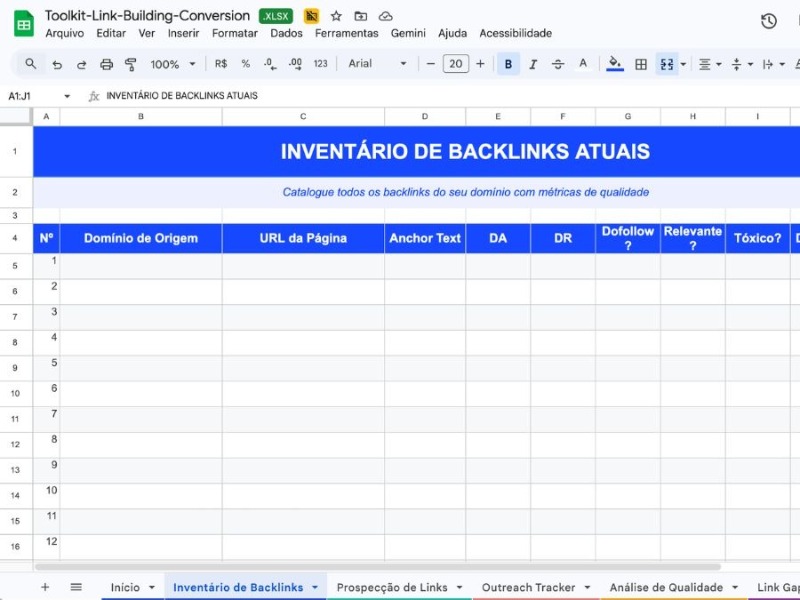Image resolution: width=800 pixels, height=600 pixels.
Task: Star the Toolkit-Link-Building-Conversion spreadsheet
Action: [335, 15]
